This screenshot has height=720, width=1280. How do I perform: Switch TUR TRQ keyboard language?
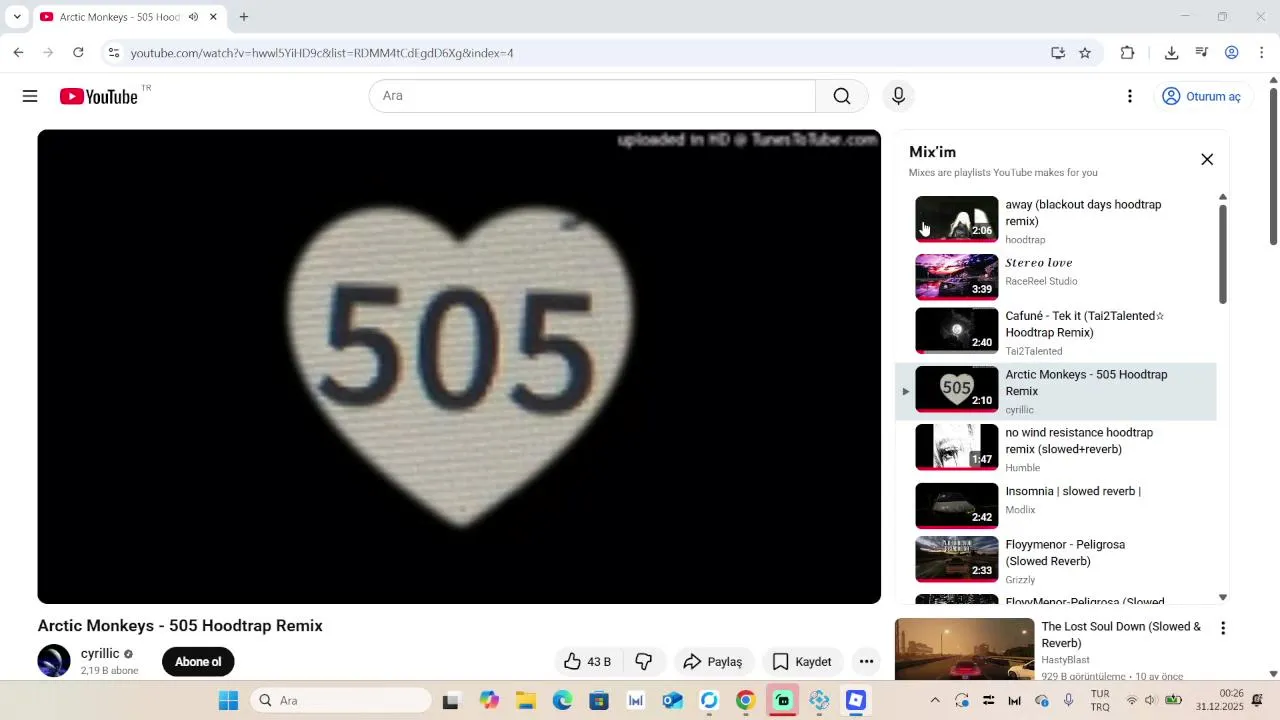[1100, 700]
